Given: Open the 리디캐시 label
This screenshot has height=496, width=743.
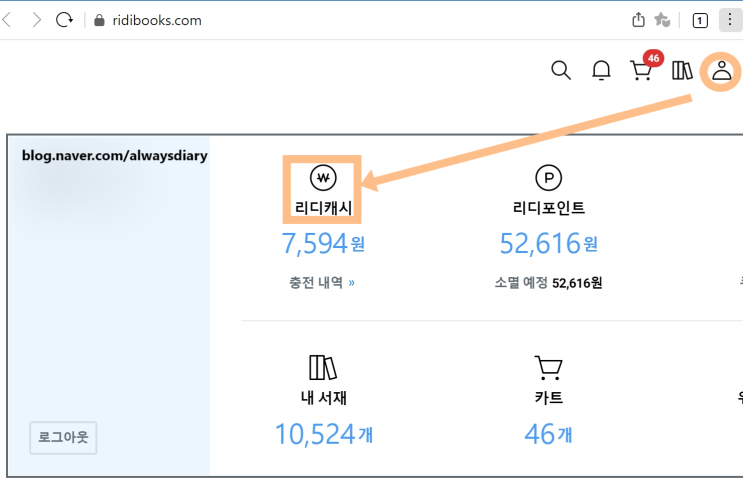Looking at the screenshot, I should (x=323, y=207).
